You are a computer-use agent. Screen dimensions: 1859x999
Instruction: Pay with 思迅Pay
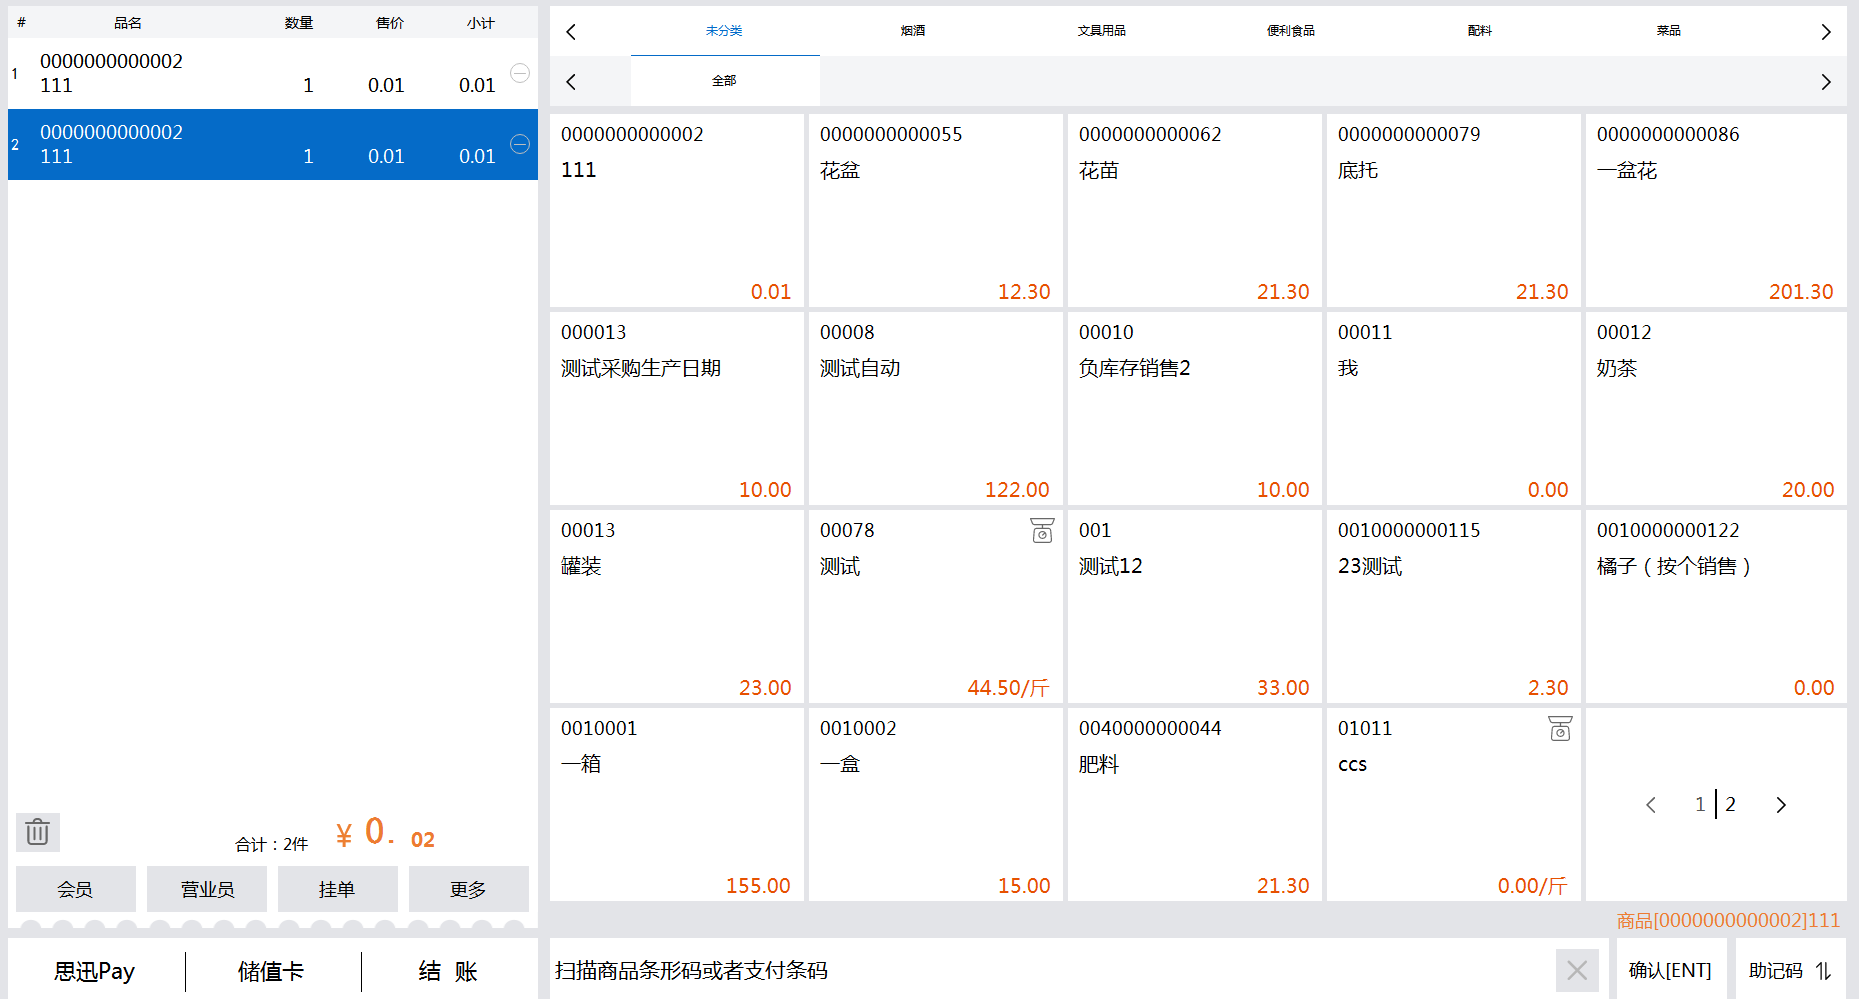point(95,971)
